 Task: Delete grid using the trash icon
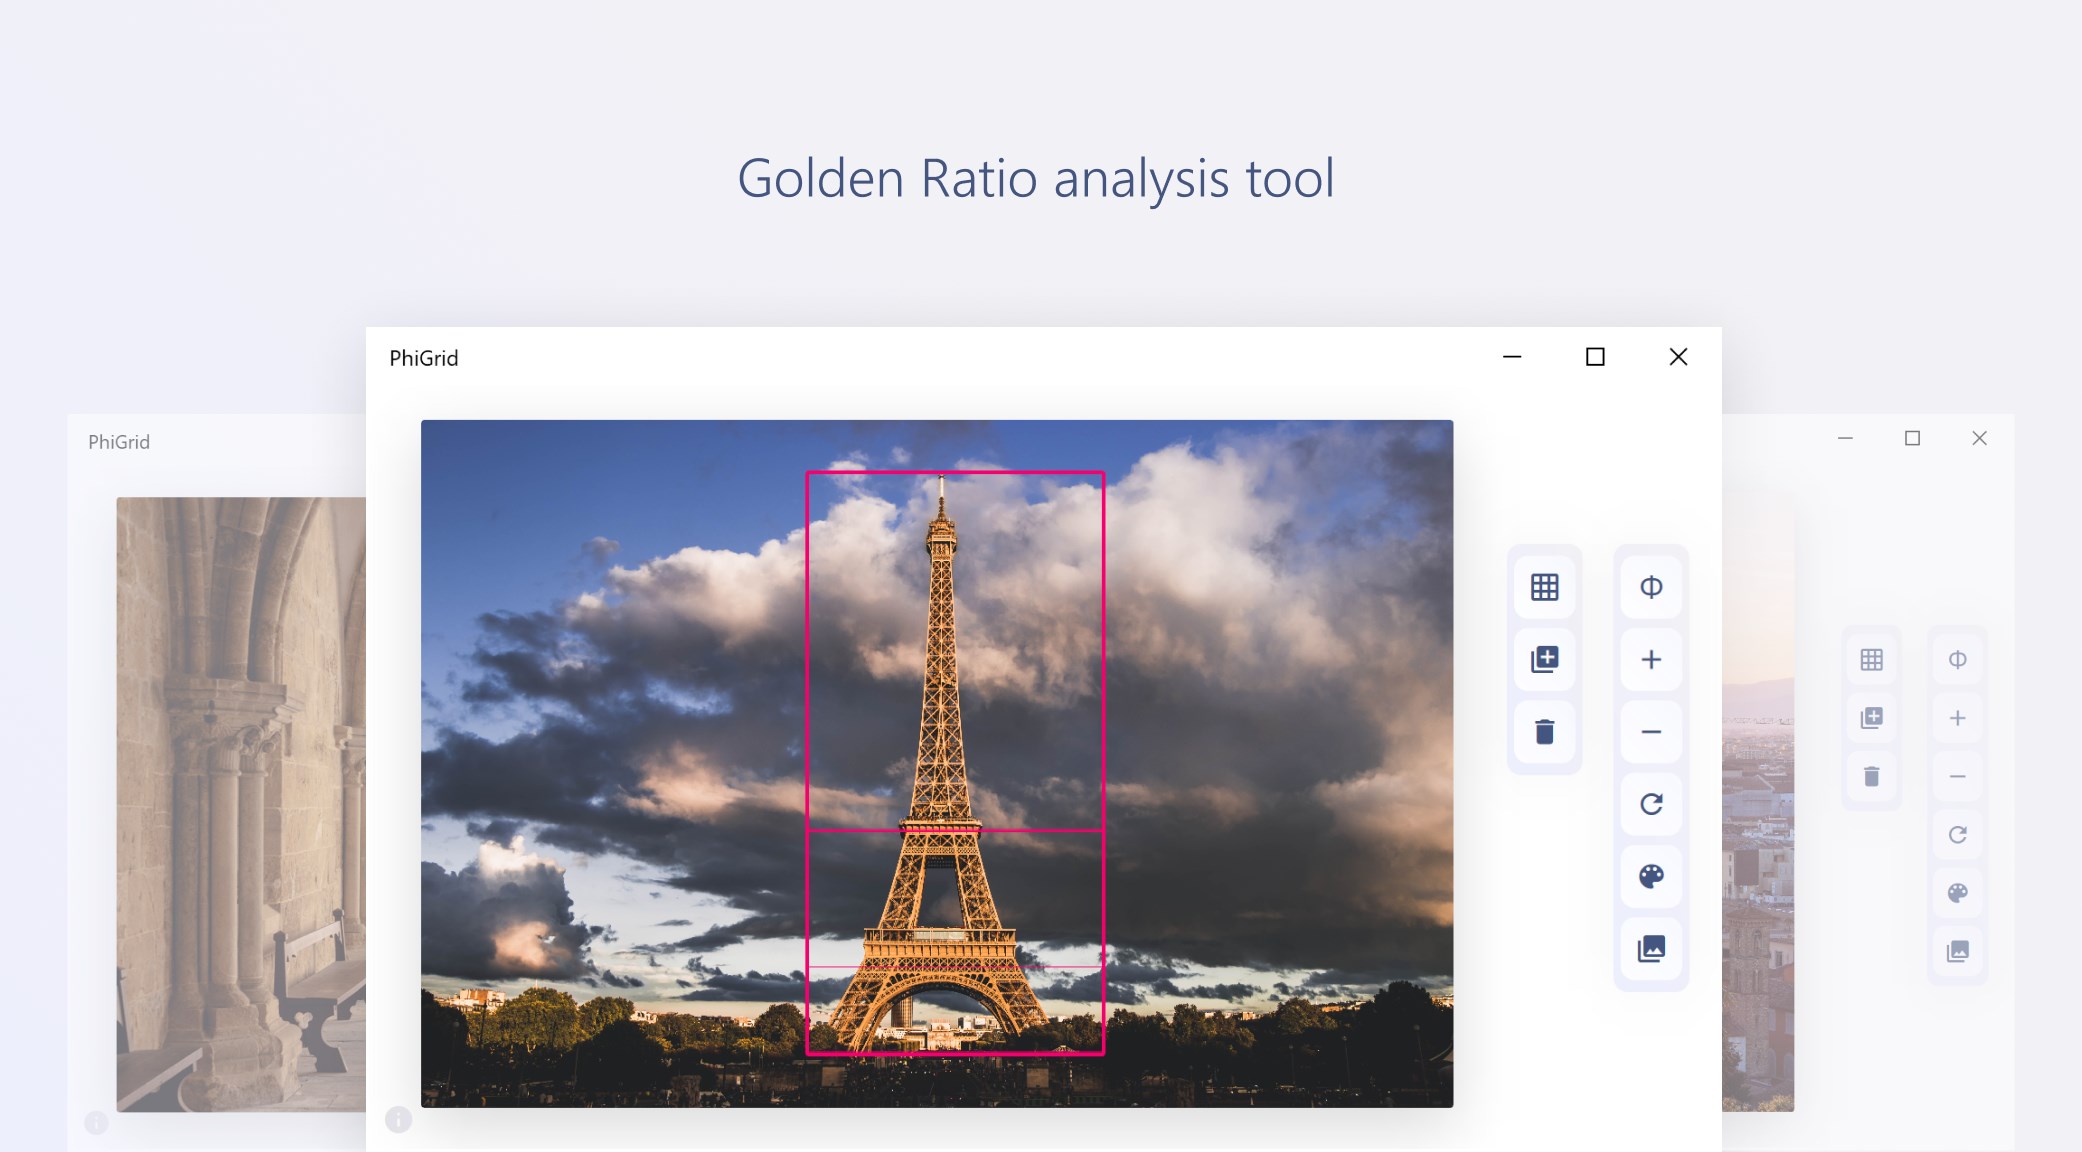point(1544,732)
